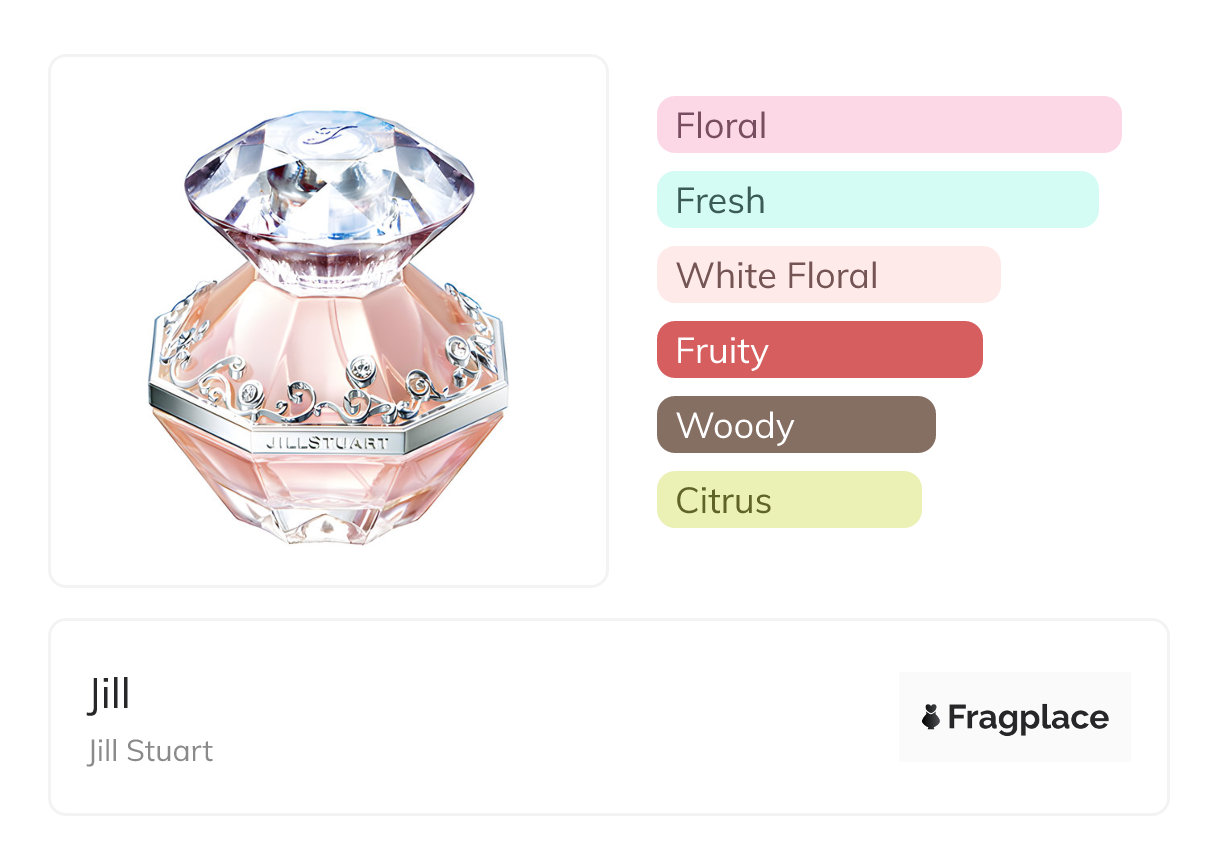The height and width of the screenshot is (864, 1218).
Task: Click the "Woody" label text
Action: click(735, 426)
